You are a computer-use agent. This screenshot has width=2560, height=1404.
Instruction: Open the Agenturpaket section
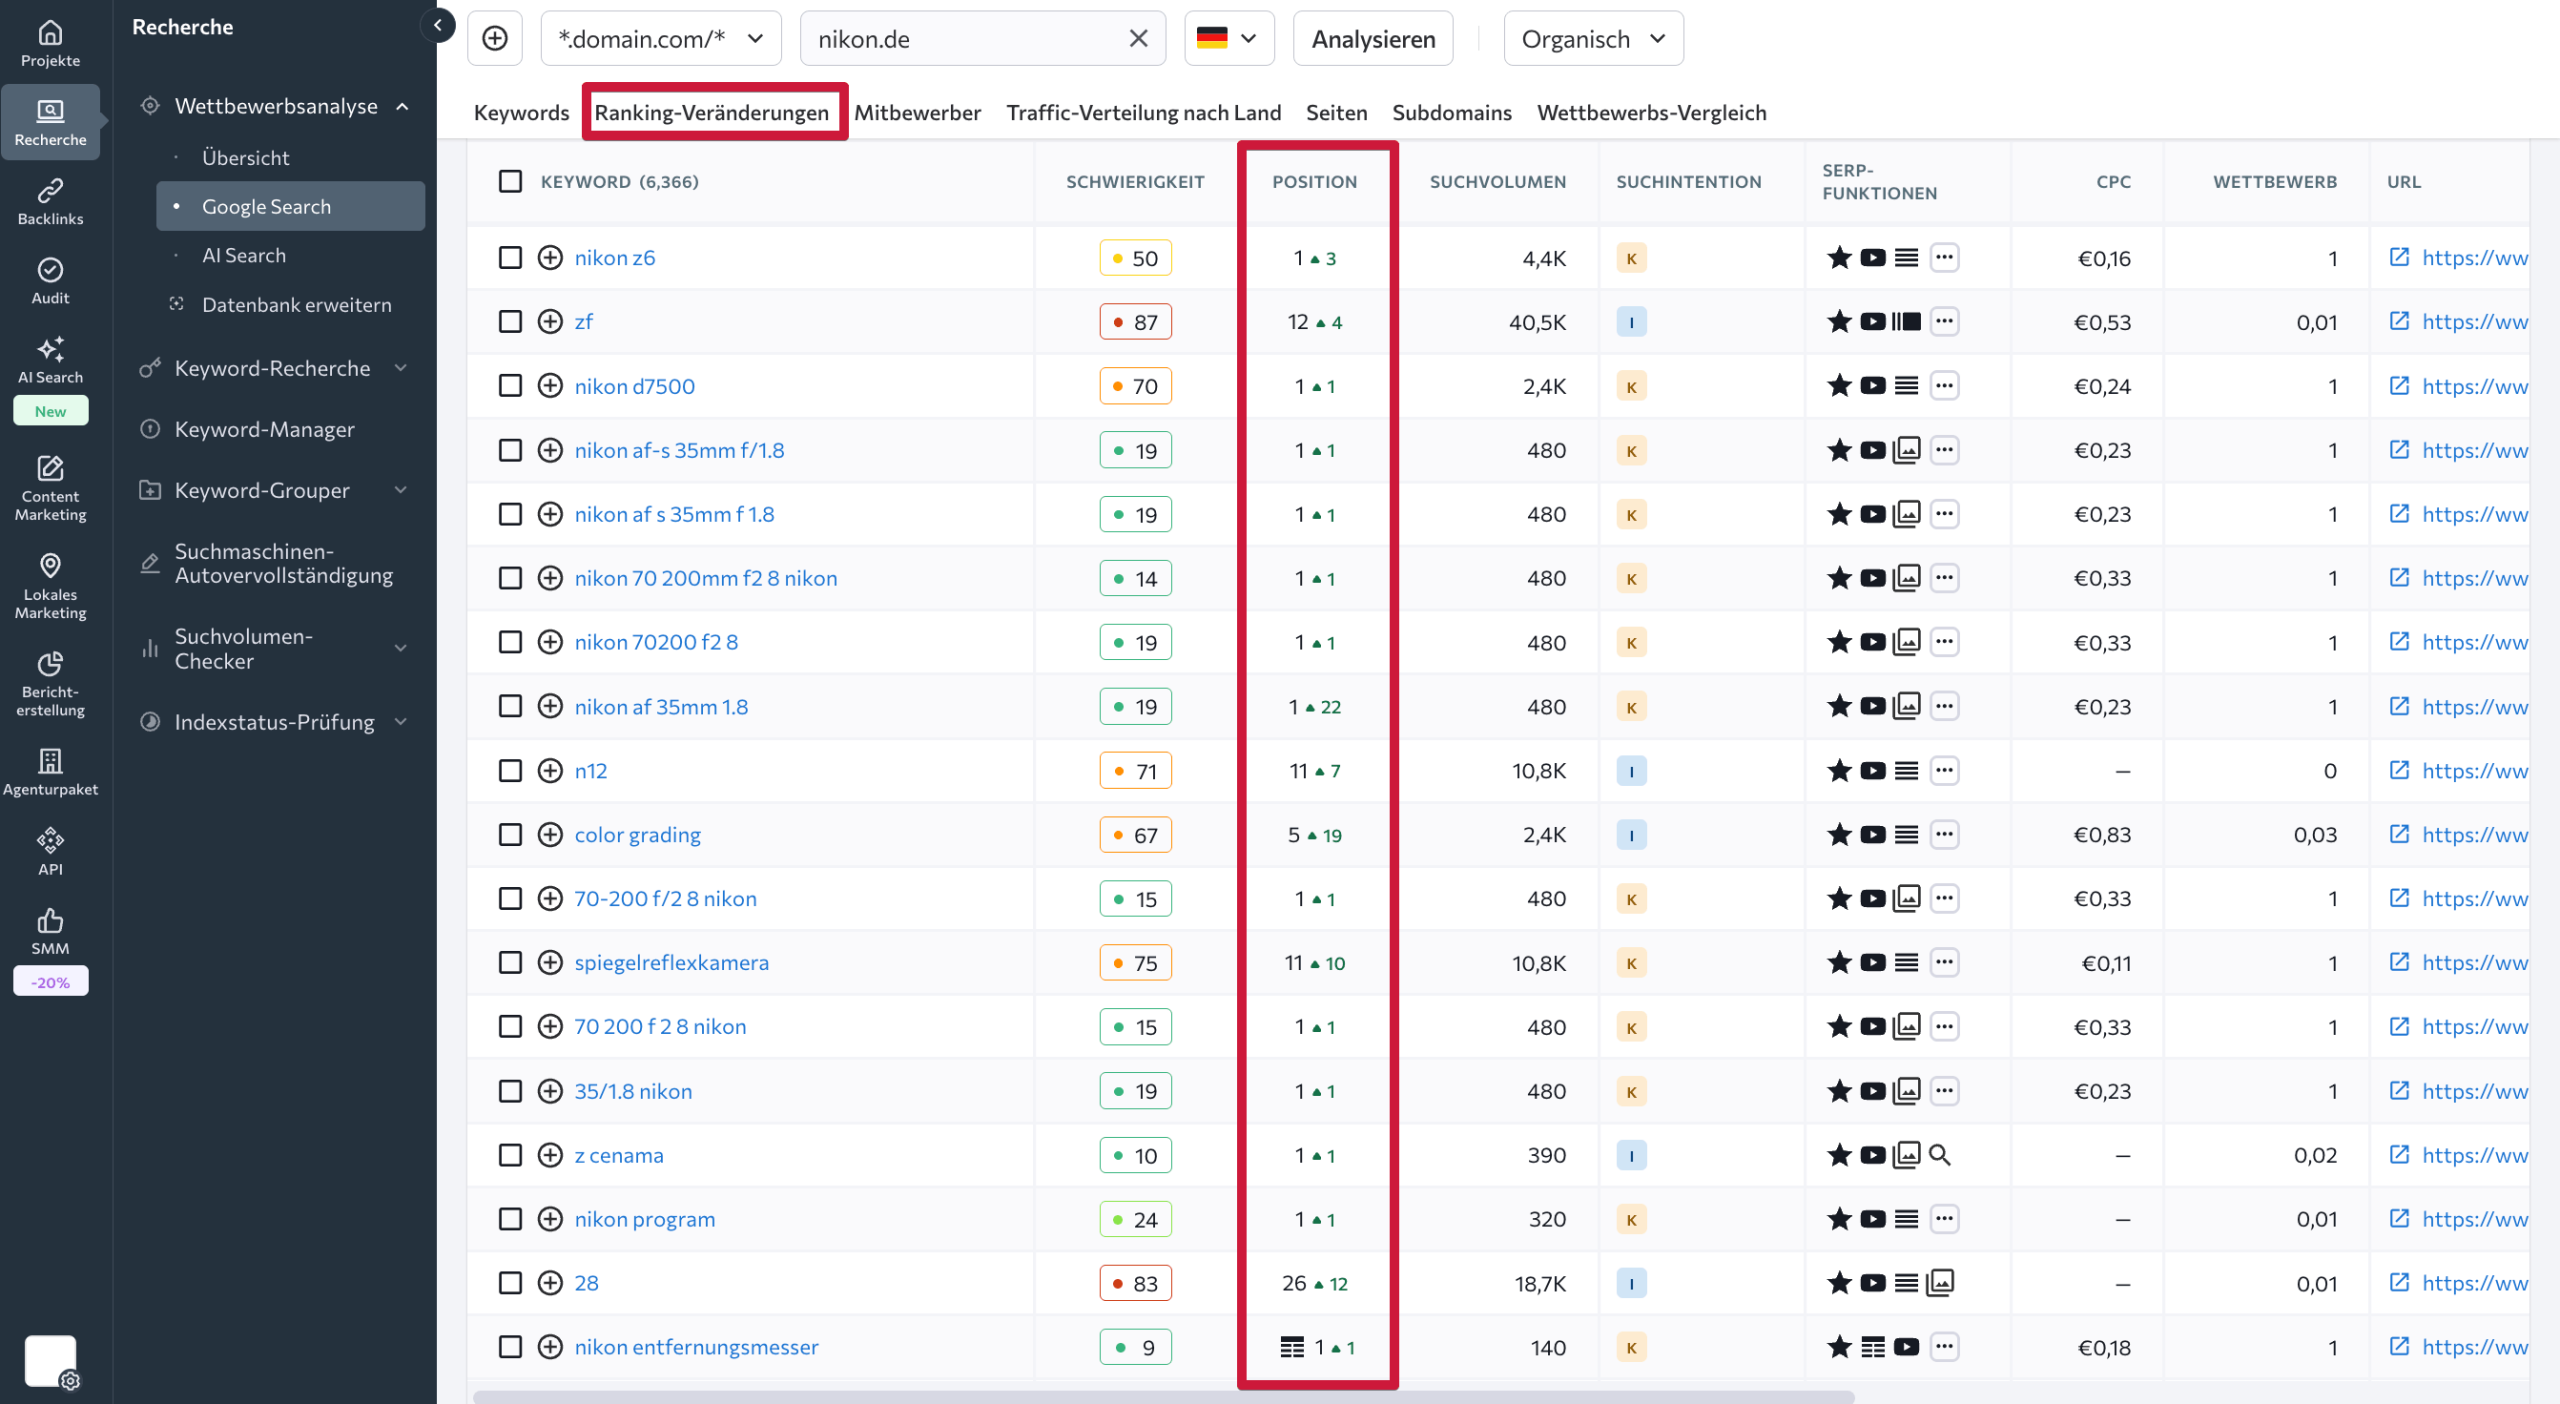click(x=50, y=768)
